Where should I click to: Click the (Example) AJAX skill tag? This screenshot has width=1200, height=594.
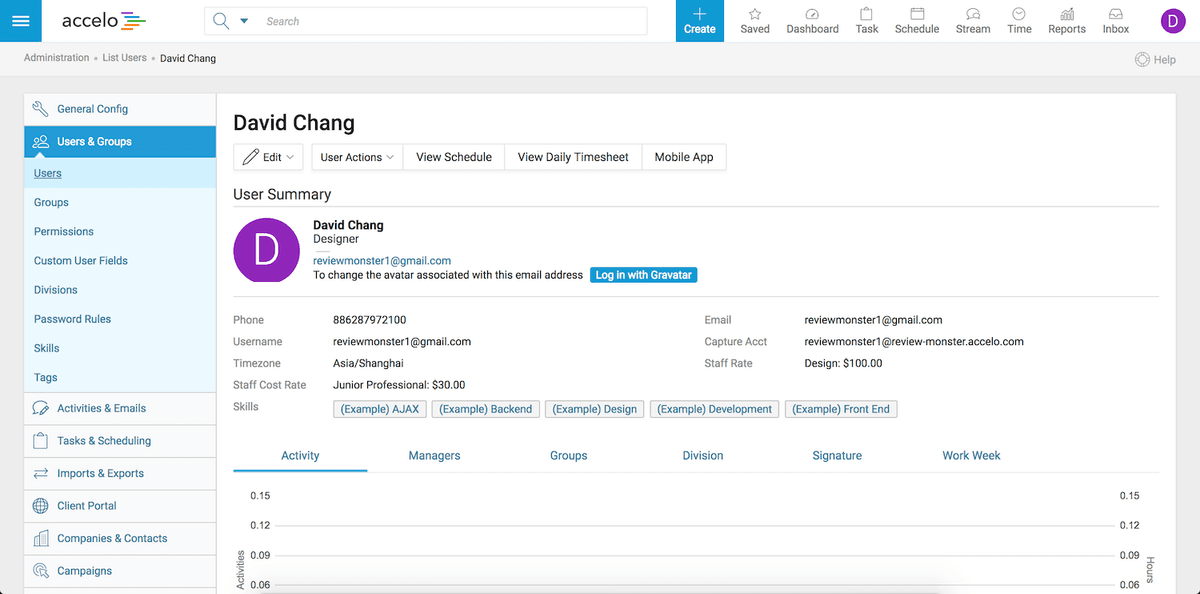380,409
